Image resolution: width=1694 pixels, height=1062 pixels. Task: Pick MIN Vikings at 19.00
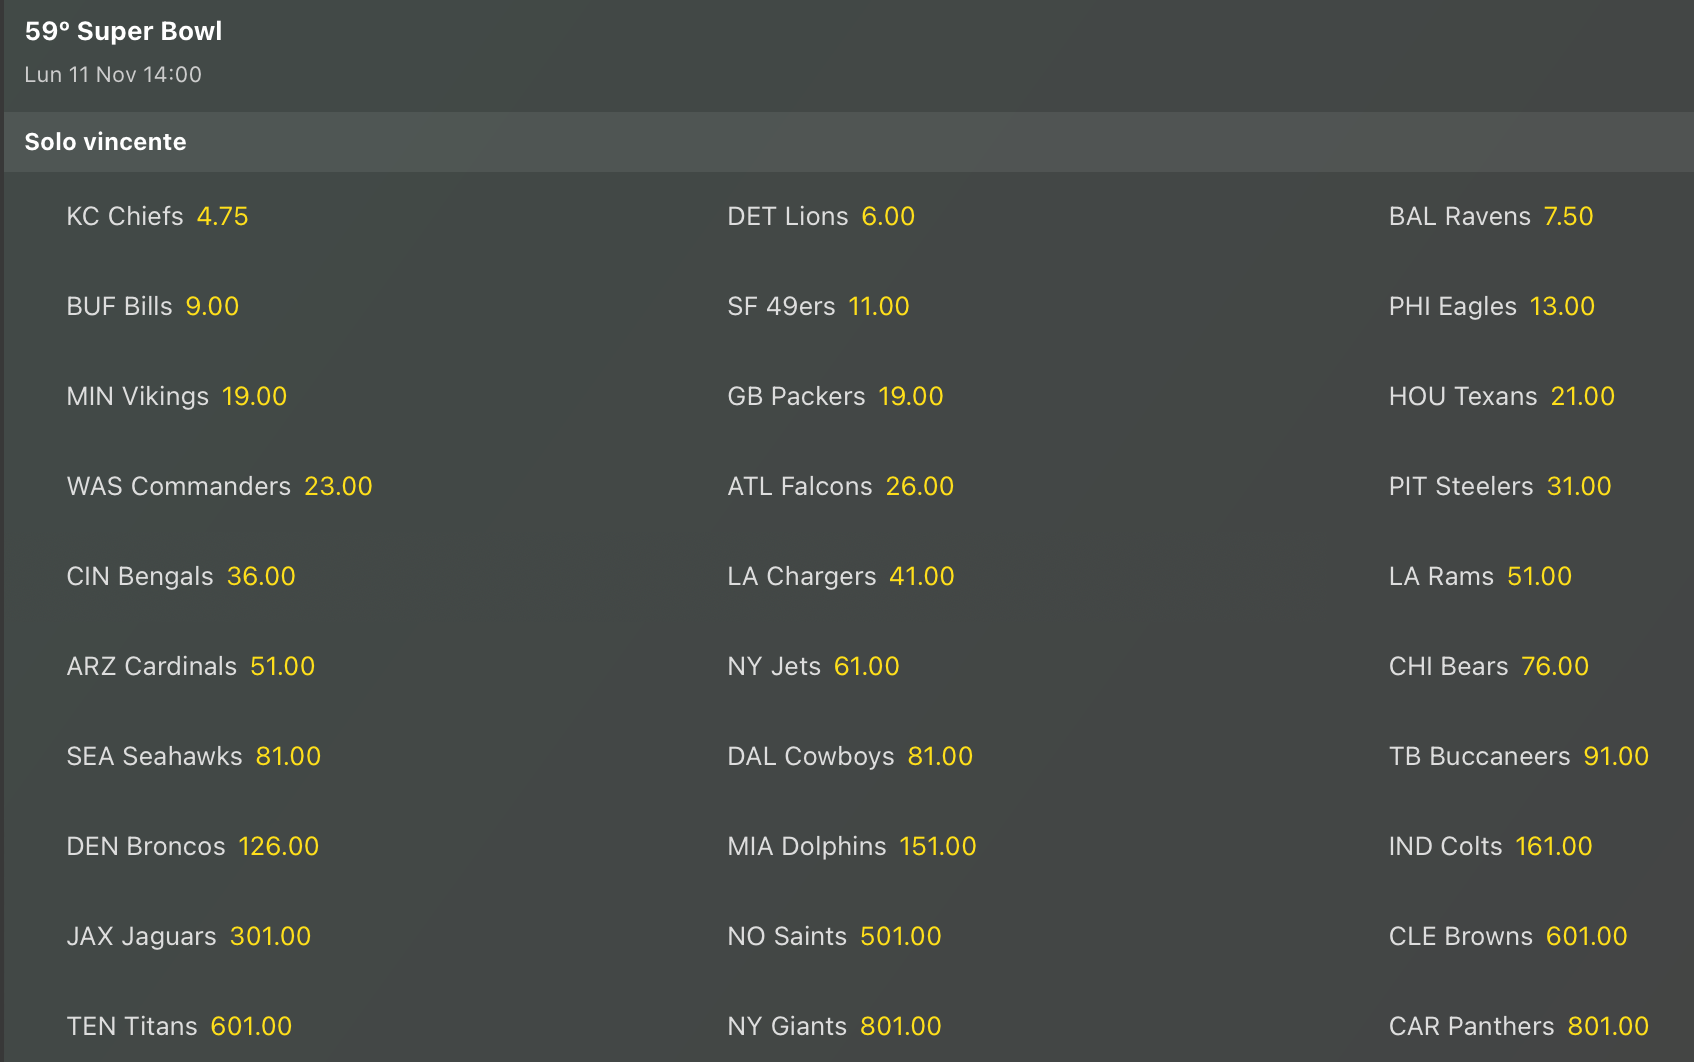pyautogui.click(x=176, y=396)
